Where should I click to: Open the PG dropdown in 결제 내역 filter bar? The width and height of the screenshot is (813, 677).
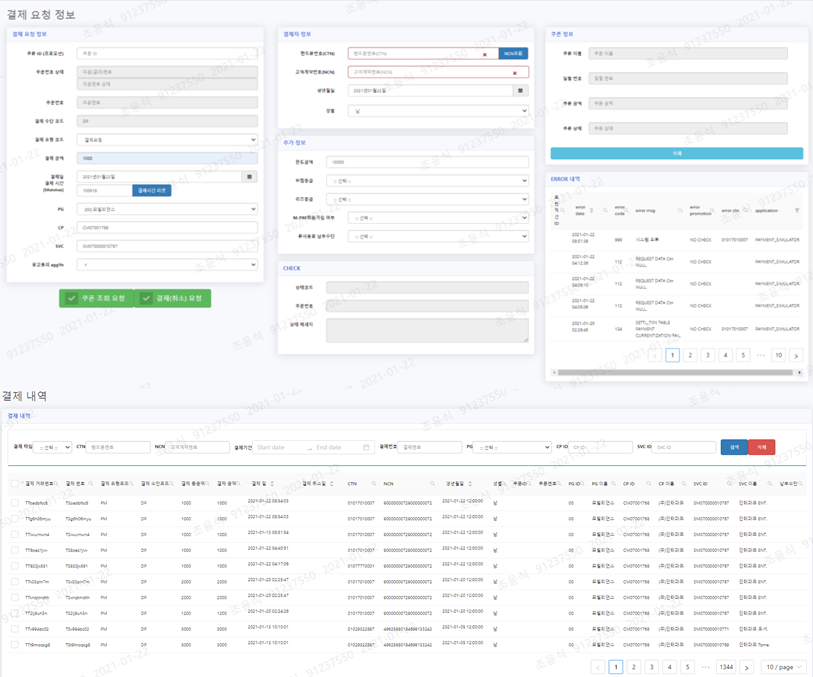pos(512,447)
